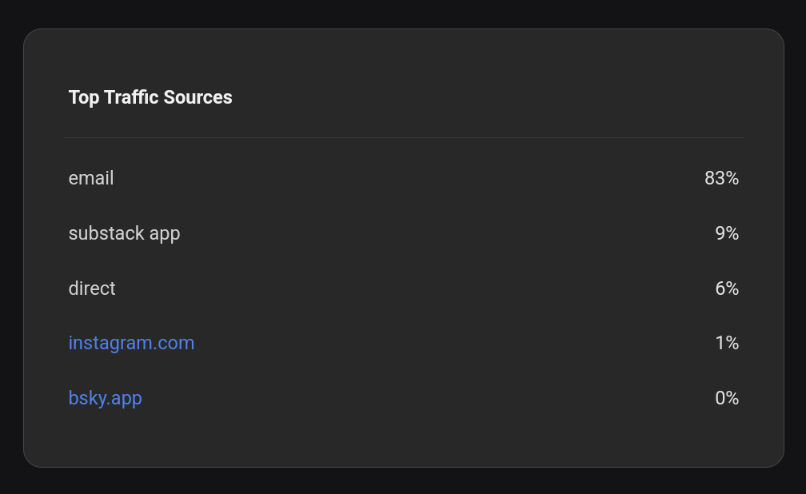806x494 pixels.
Task: Select the direct traffic source label
Action: coord(92,288)
